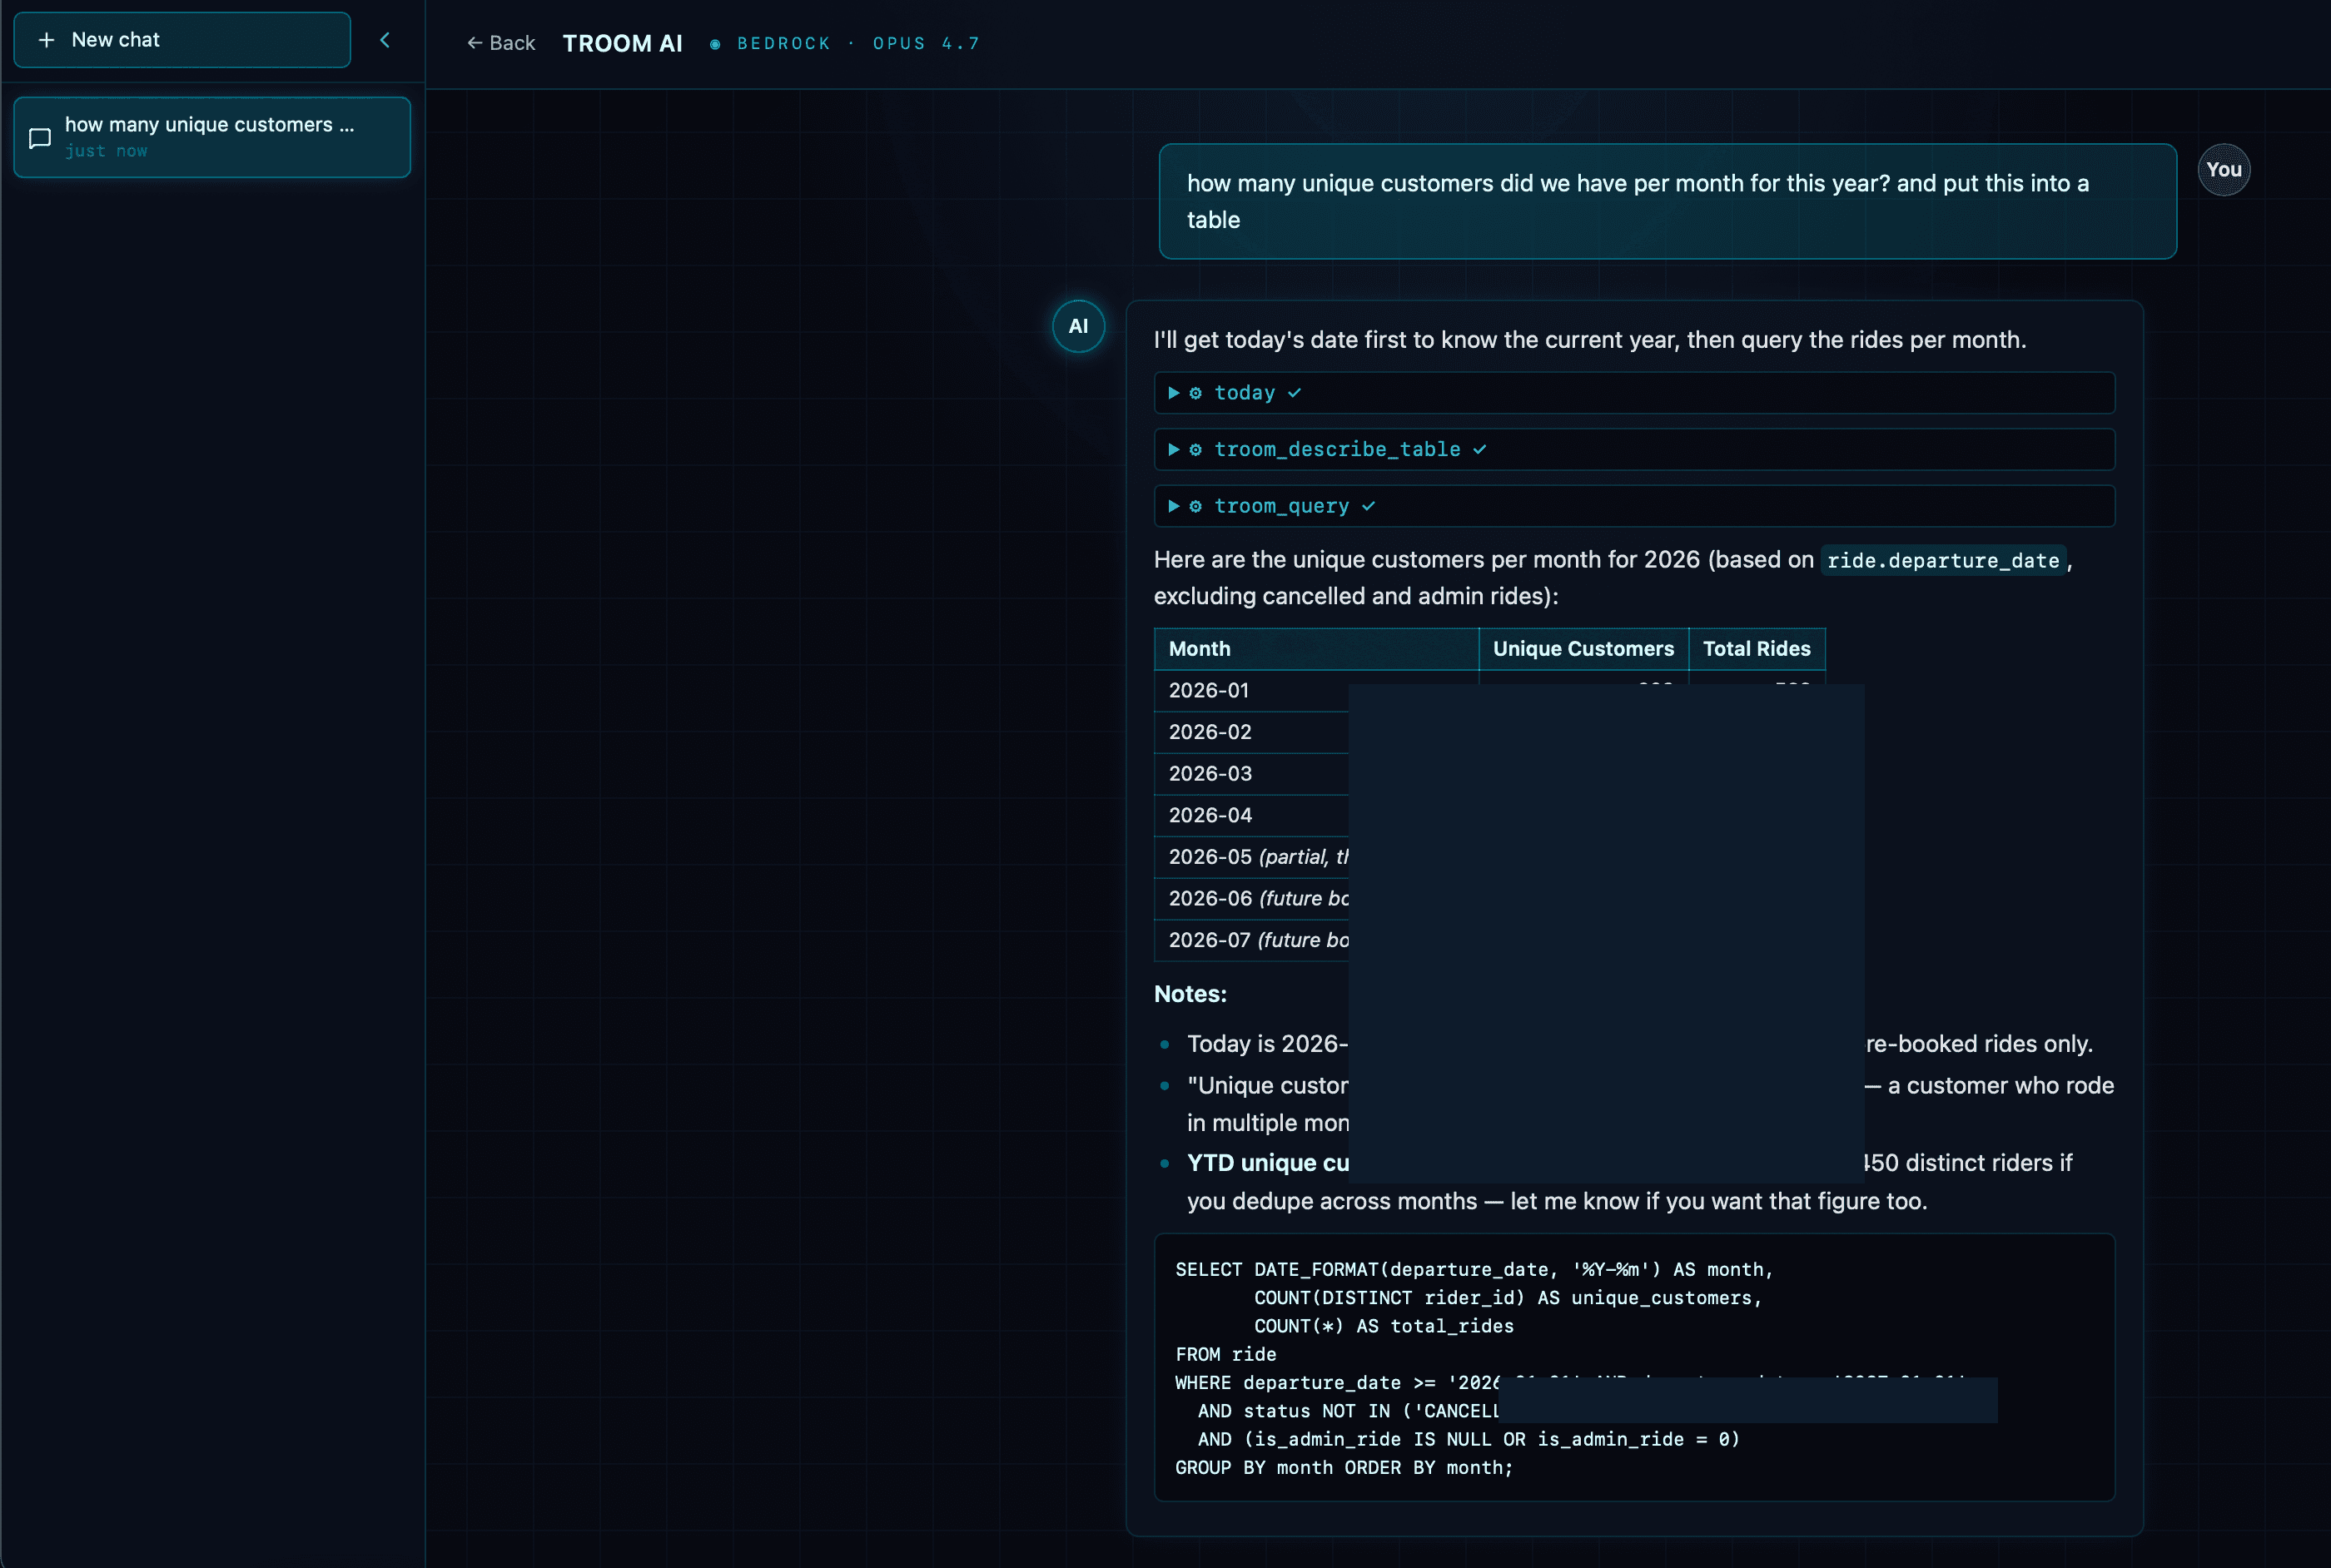Click the gear icon beside troom_query

tap(1195, 506)
